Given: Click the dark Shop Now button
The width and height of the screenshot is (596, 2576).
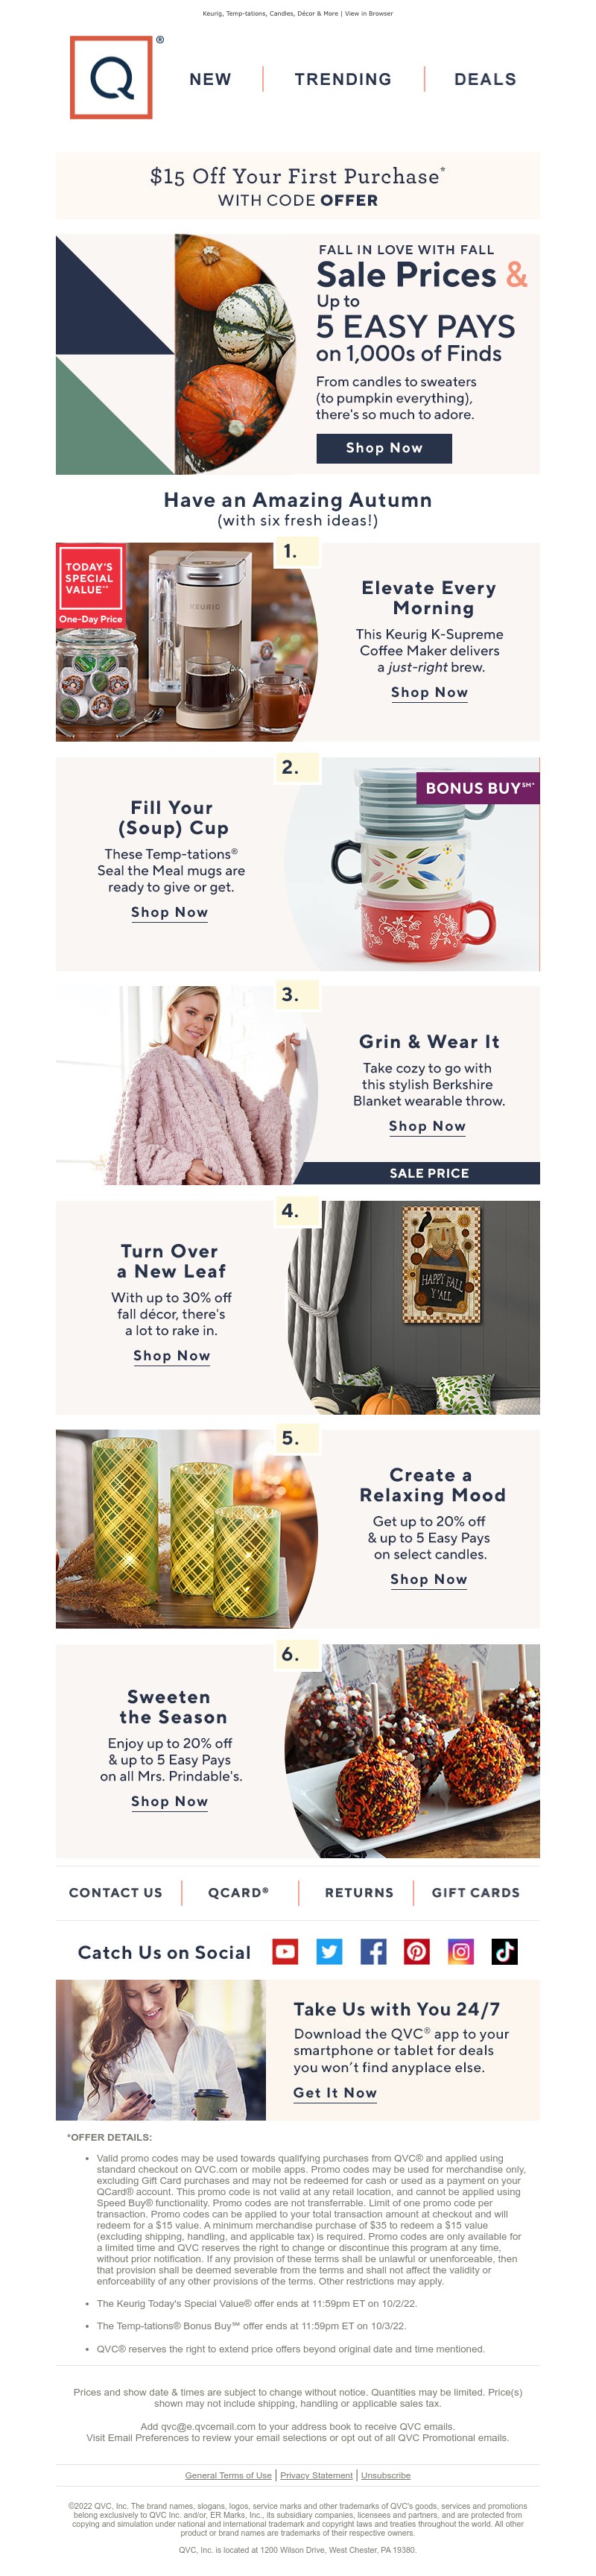Looking at the screenshot, I should (x=384, y=448).
